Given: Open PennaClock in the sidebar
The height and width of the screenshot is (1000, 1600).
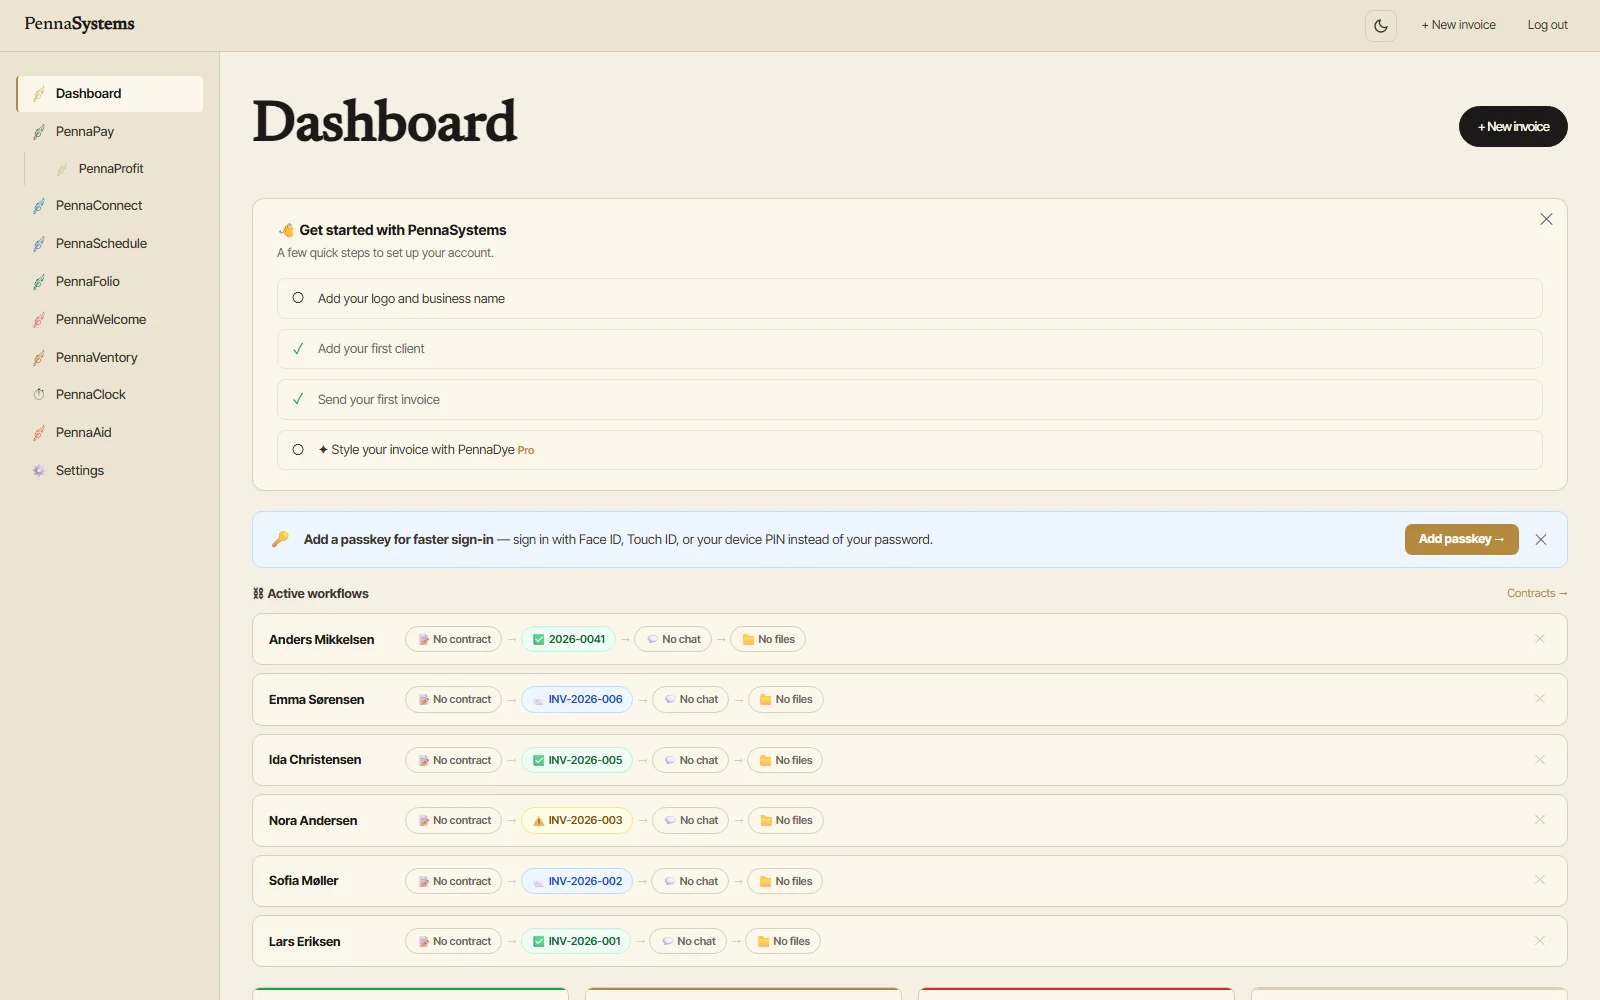Looking at the screenshot, I should (x=110, y=395).
